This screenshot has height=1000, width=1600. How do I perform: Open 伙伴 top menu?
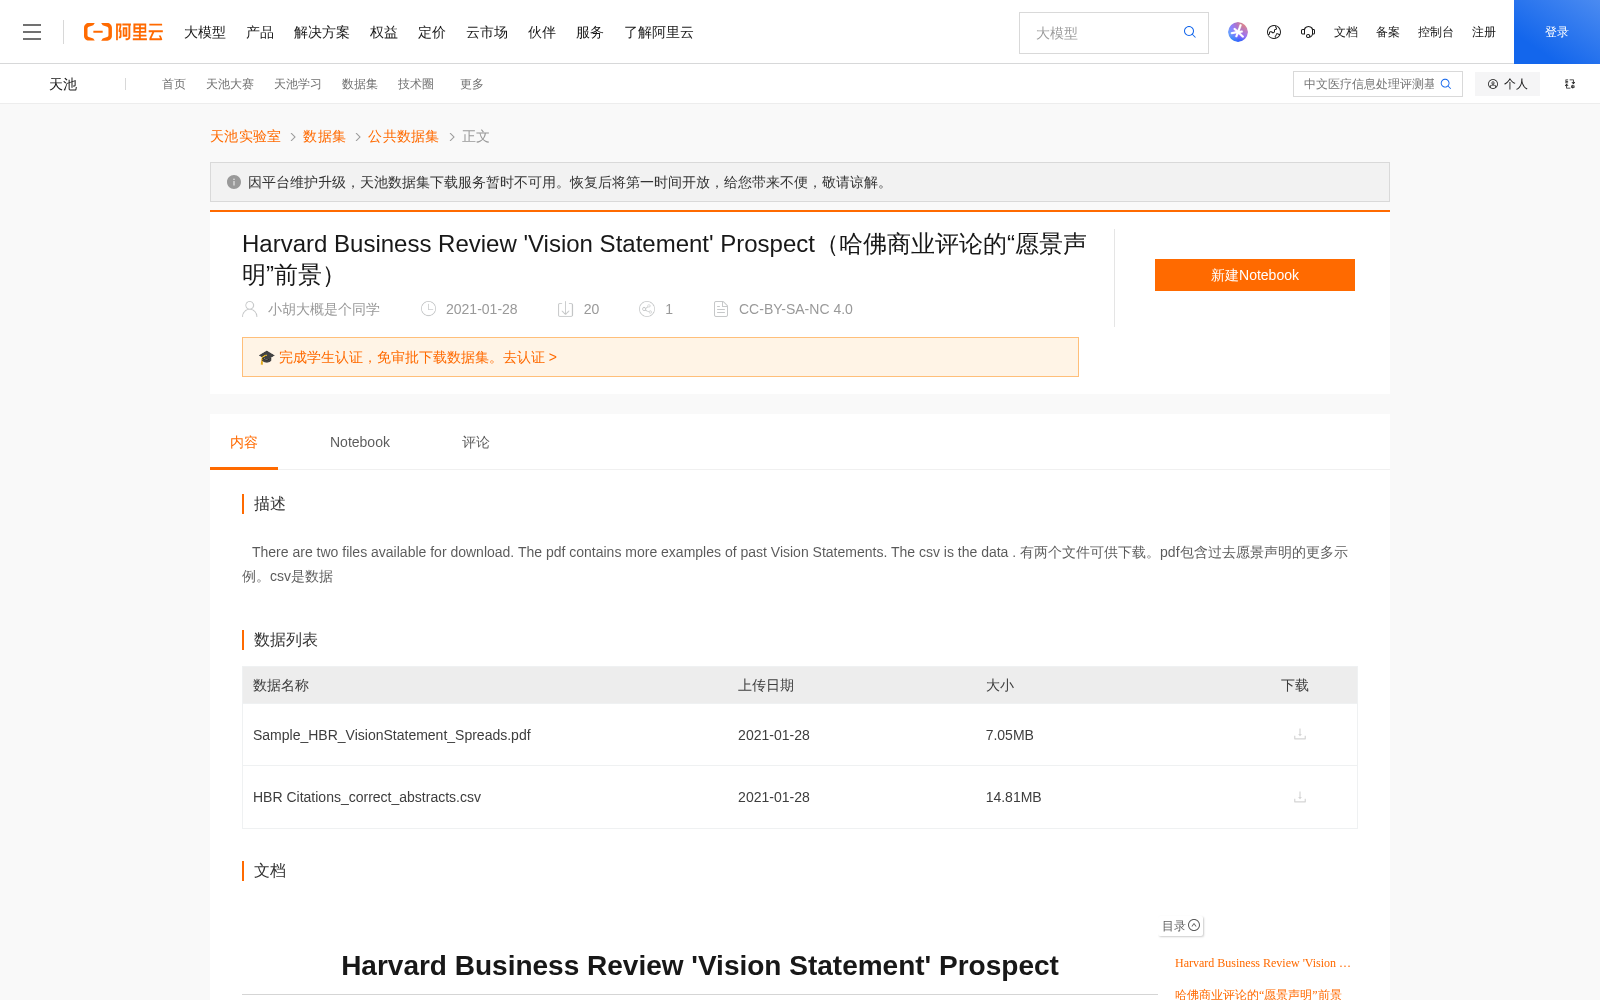542,32
